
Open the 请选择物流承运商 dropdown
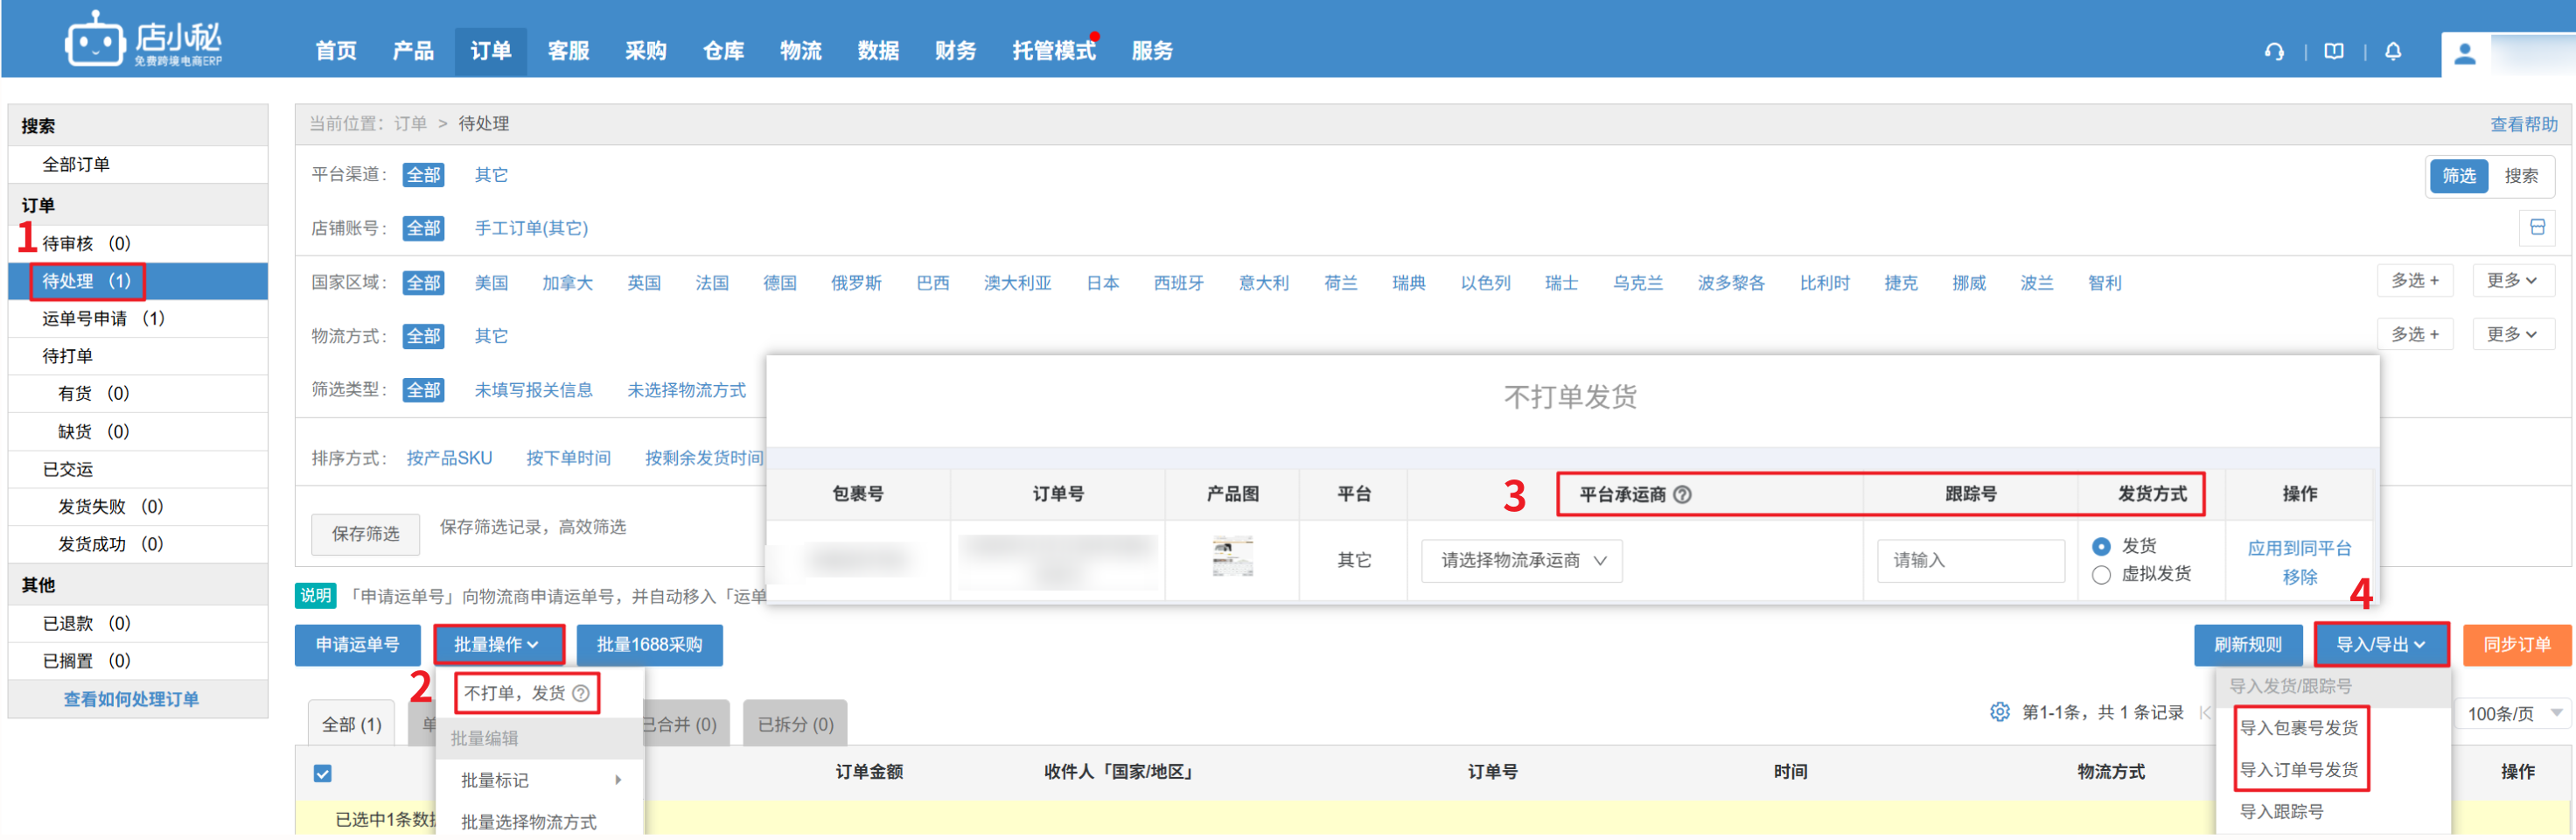1521,560
